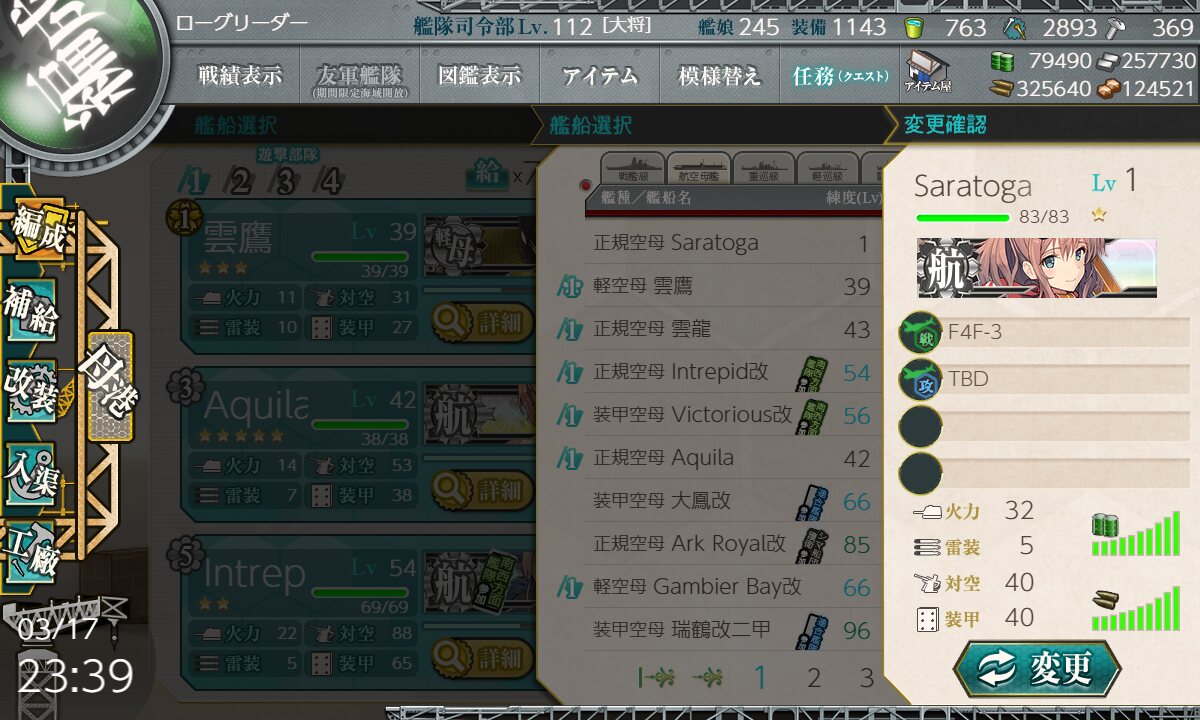Open 任務 (クエスト) menu
The height and width of the screenshot is (720, 1200).
tap(840, 76)
